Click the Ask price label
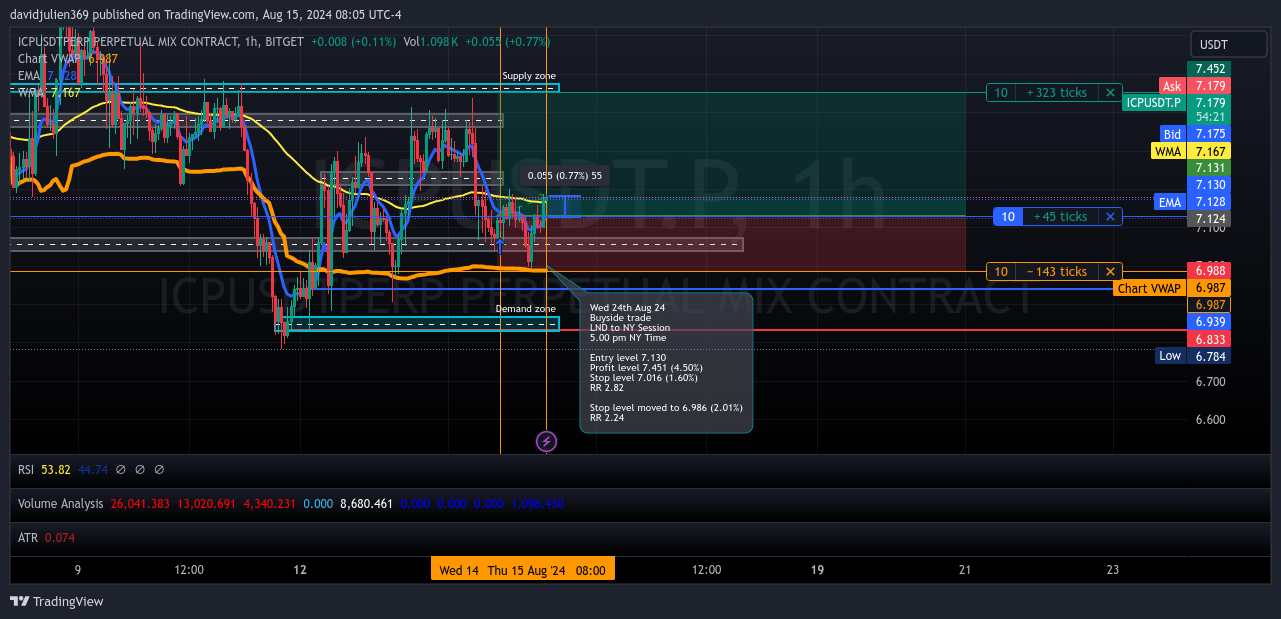1281x619 pixels. [1171, 86]
